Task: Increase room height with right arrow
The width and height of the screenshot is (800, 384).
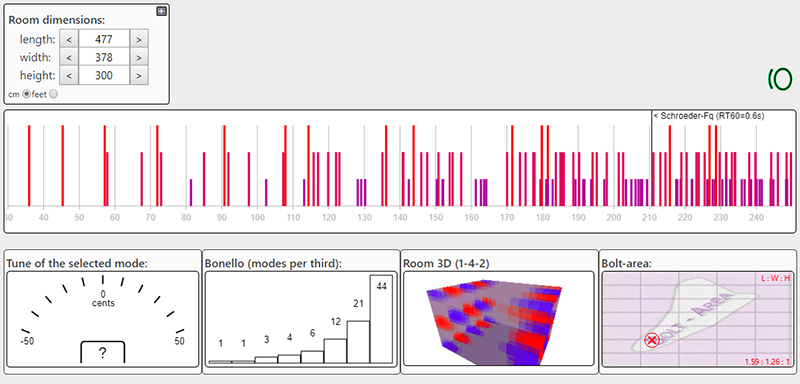Action: tap(139, 75)
